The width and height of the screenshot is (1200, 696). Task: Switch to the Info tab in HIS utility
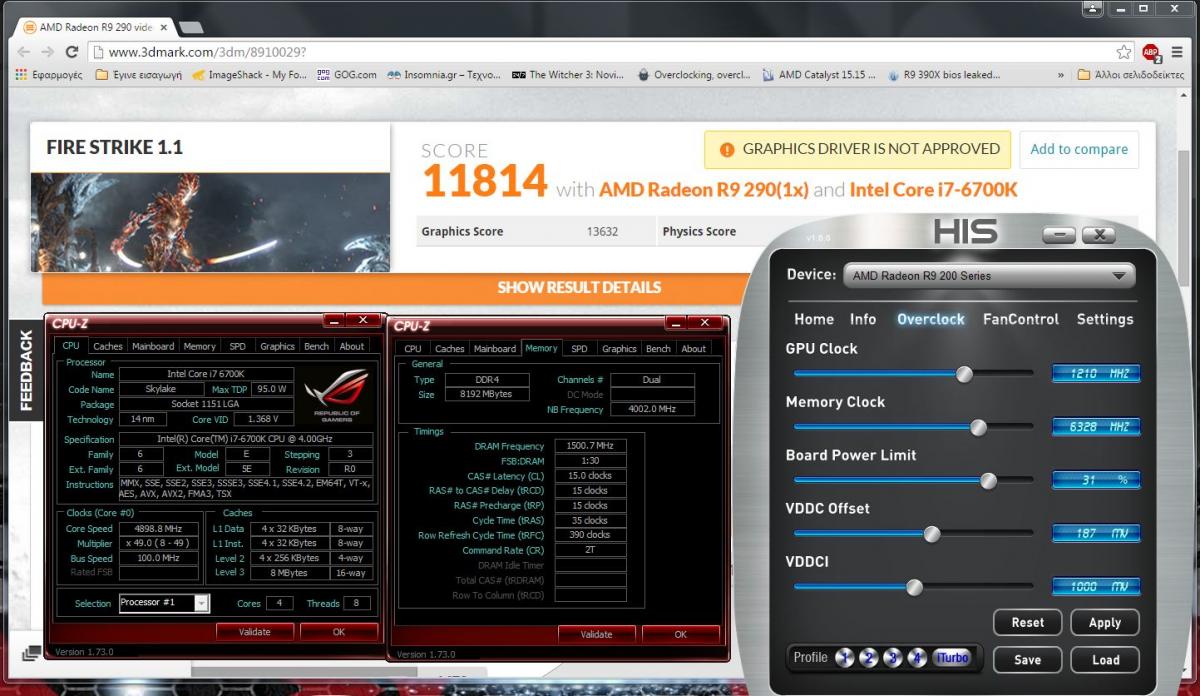(863, 319)
